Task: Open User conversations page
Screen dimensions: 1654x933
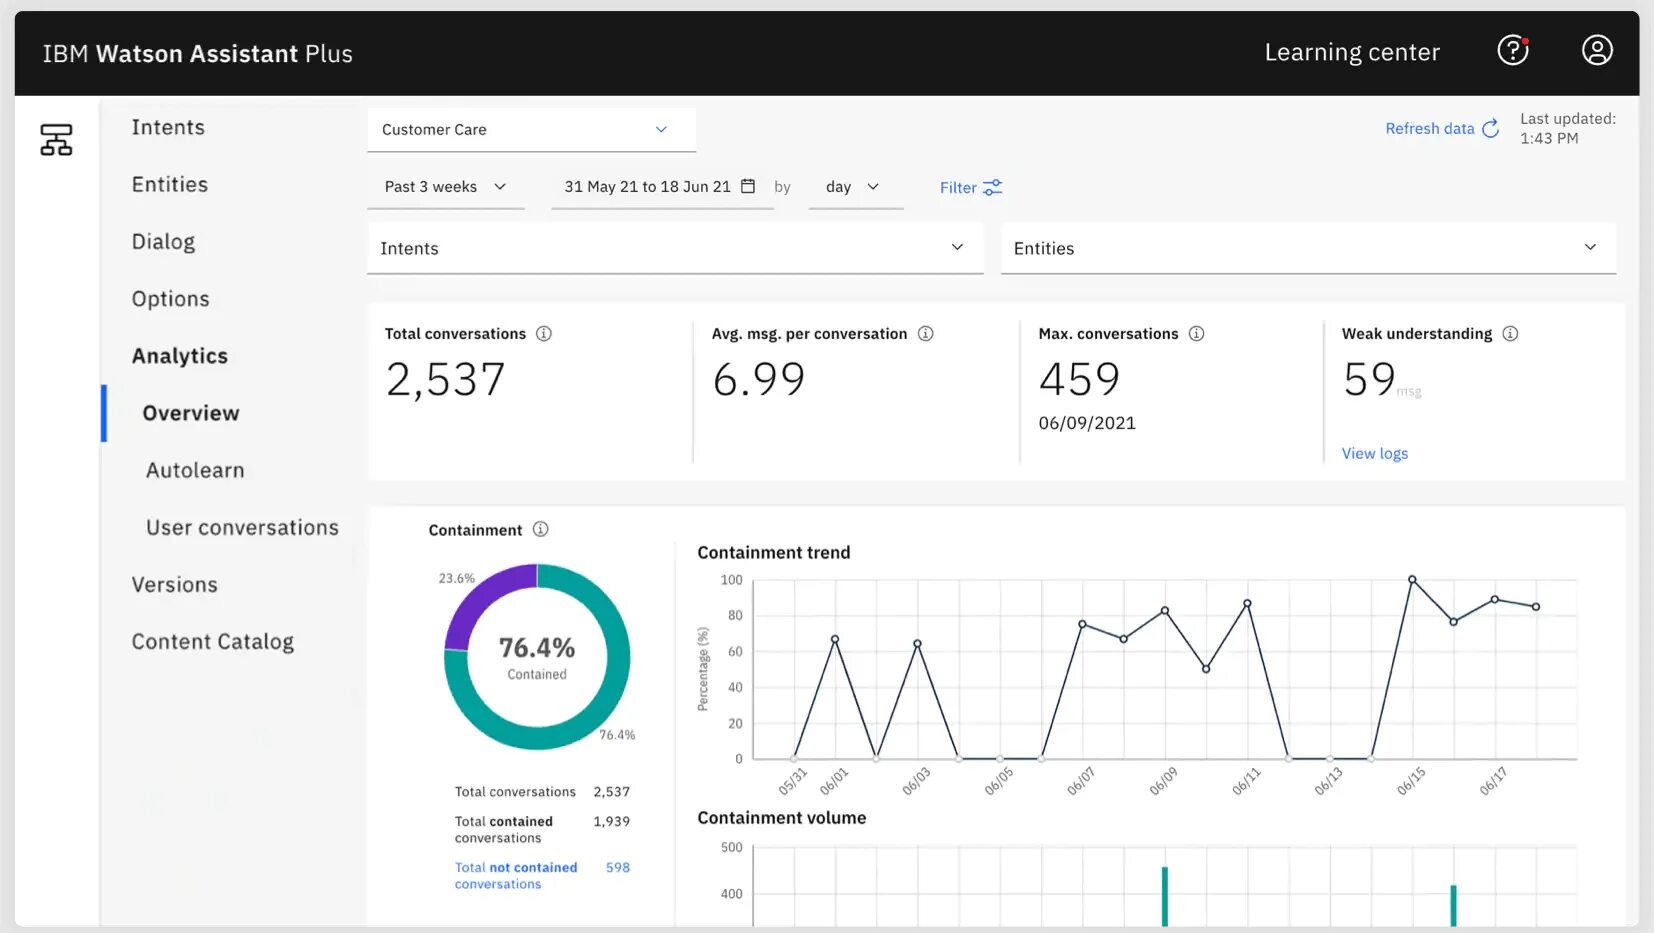Action: click(242, 527)
